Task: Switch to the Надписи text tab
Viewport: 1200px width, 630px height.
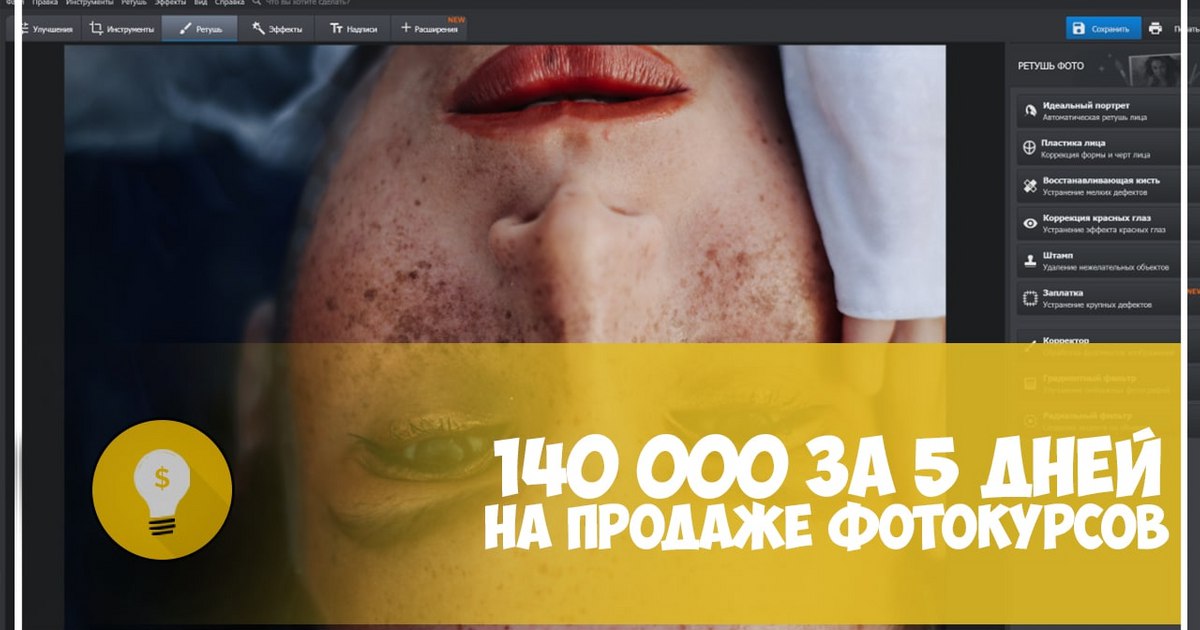Action: click(353, 29)
